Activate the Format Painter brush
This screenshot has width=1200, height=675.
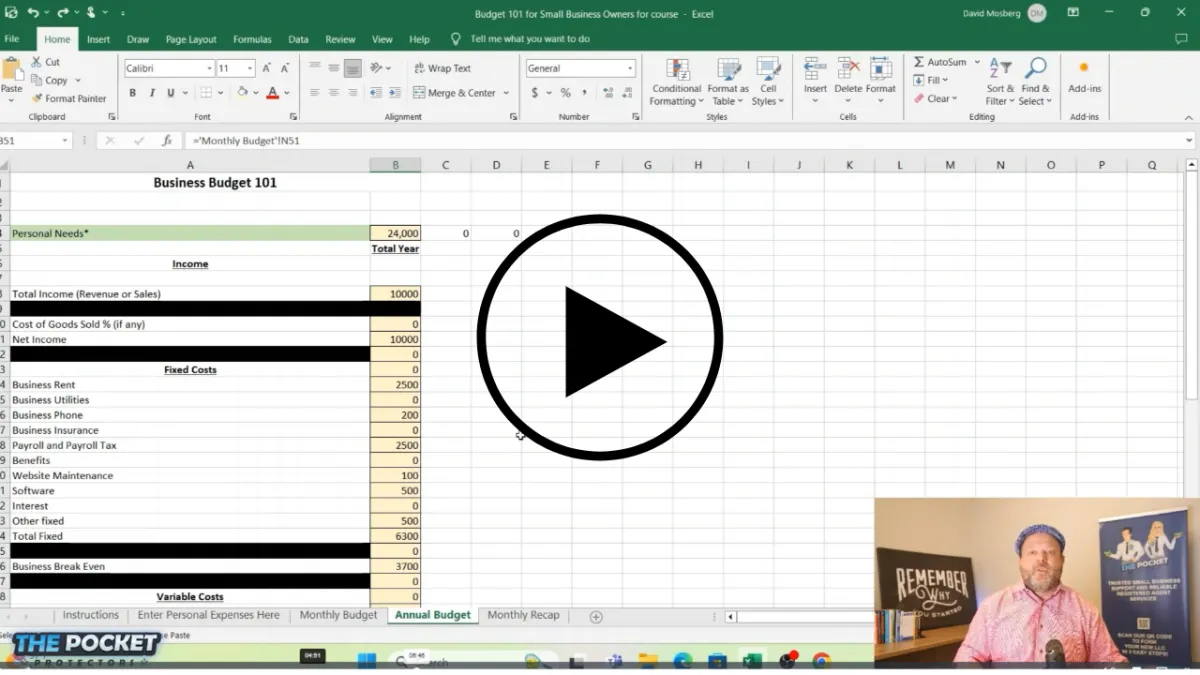pyautogui.click(x=37, y=98)
